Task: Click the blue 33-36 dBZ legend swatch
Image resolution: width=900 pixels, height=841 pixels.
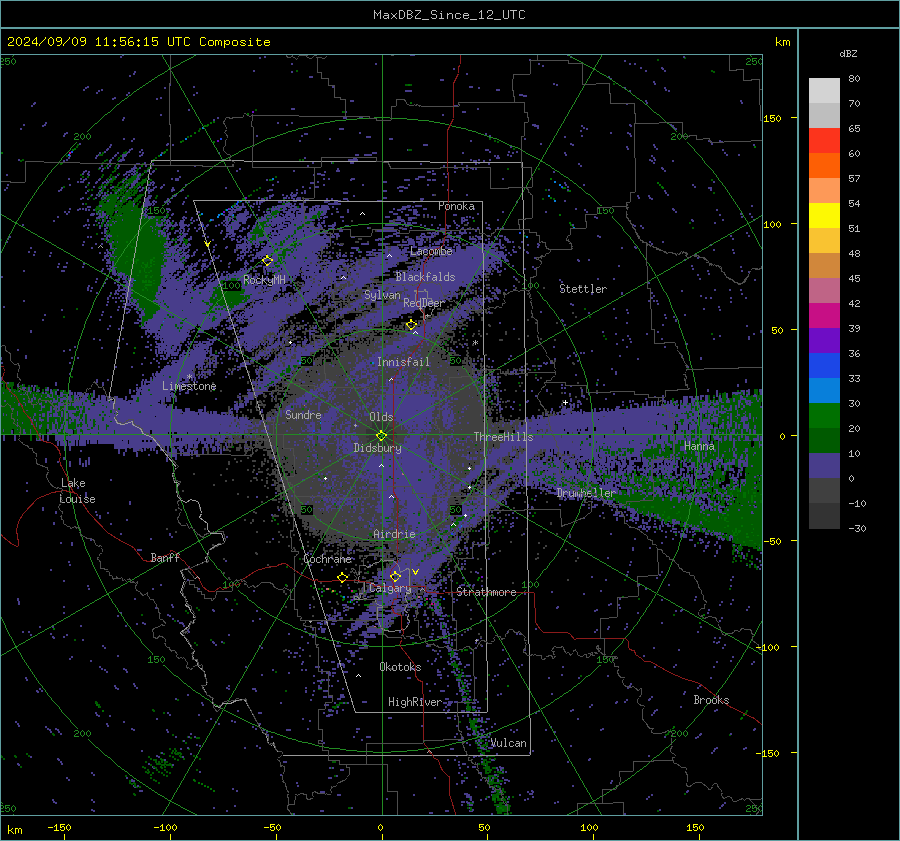Action: point(824,365)
